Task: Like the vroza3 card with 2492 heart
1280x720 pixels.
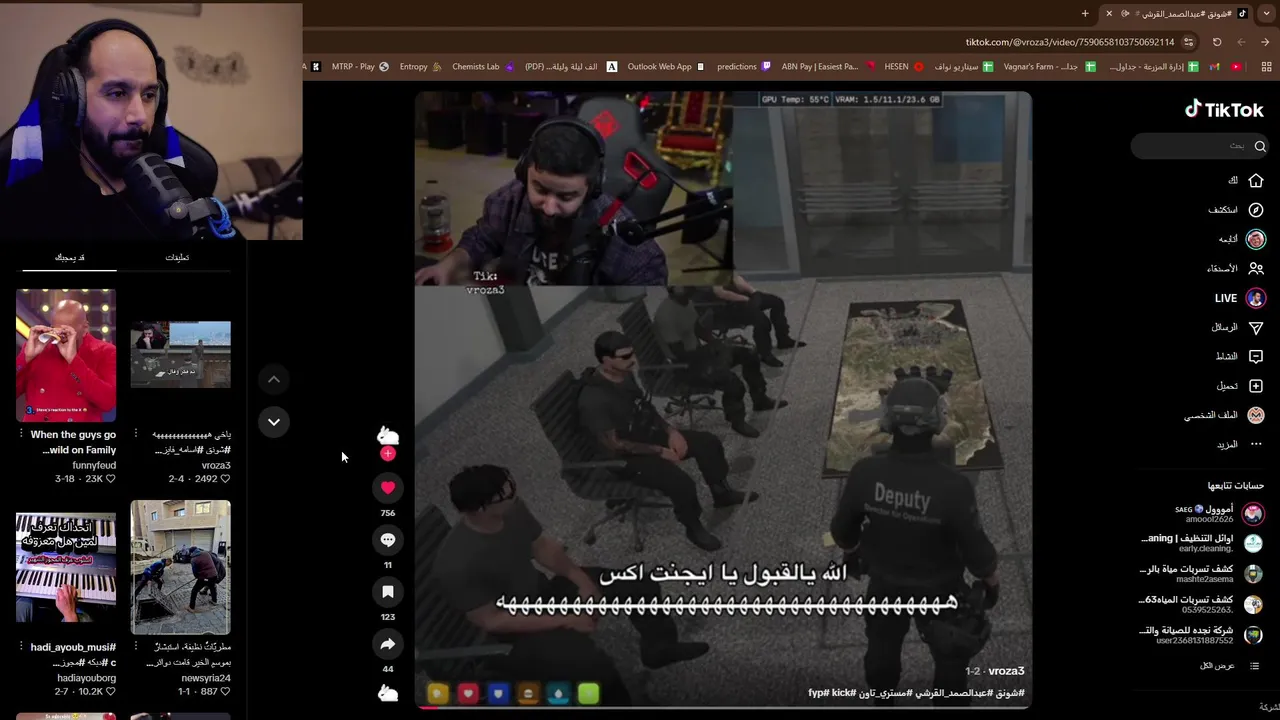Action: coord(226,479)
